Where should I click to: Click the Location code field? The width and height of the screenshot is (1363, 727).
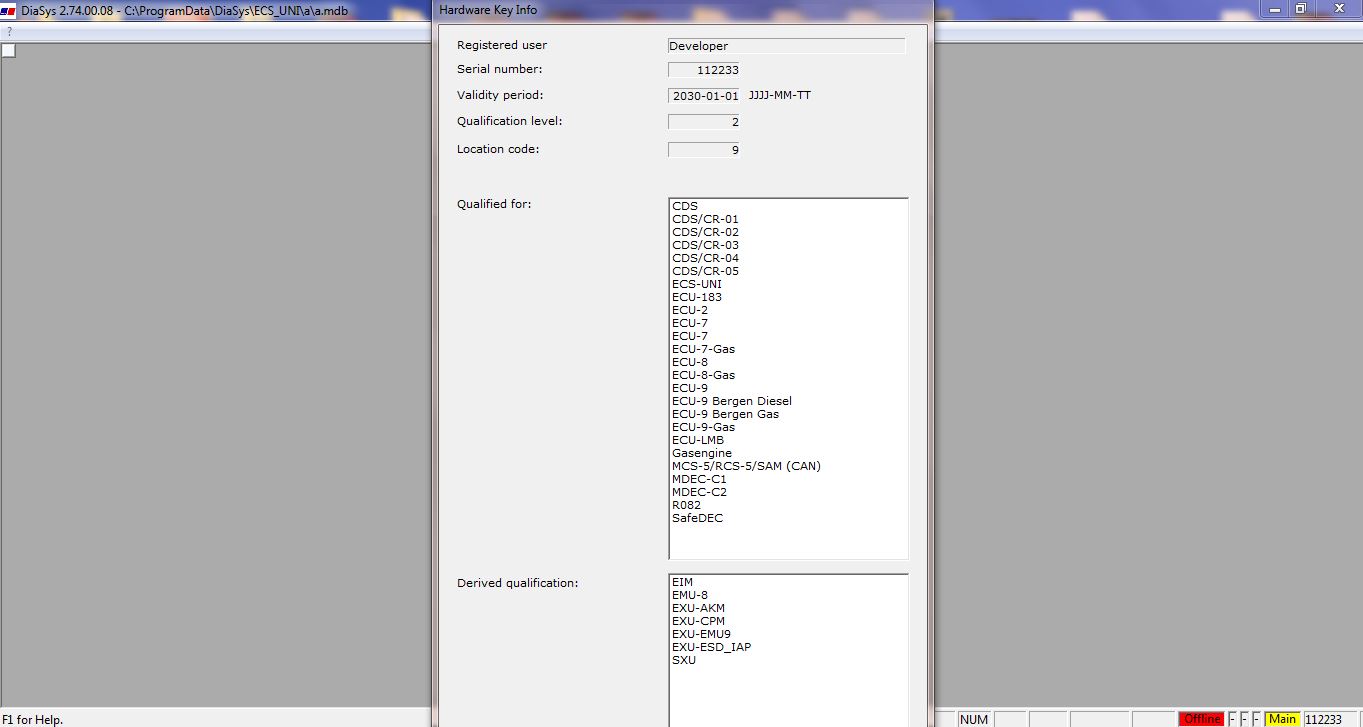tap(704, 150)
